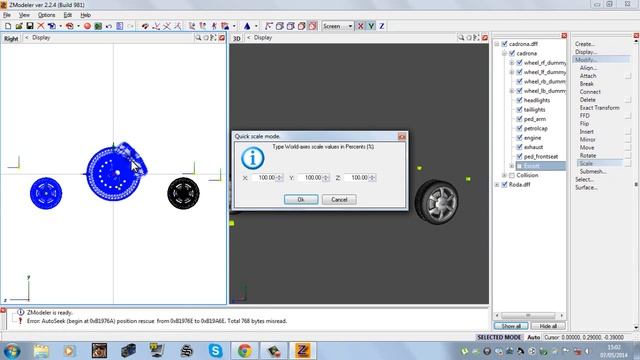Image resolution: width=640 pixels, height=360 pixels.
Task: Toggle the exhaust checkbox
Action: click(x=520, y=147)
